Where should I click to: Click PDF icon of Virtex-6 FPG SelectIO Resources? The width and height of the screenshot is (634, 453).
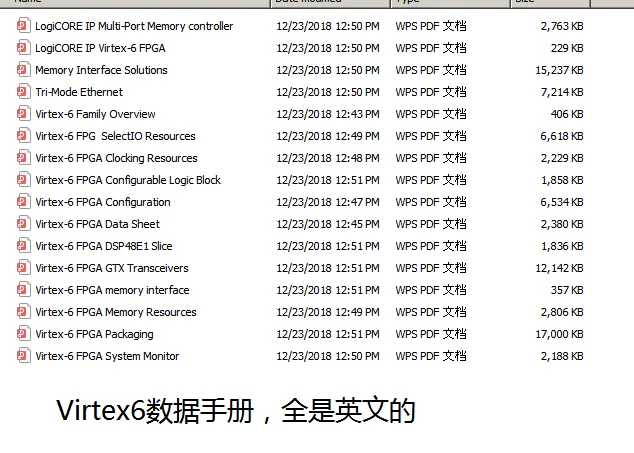click(x=23, y=136)
